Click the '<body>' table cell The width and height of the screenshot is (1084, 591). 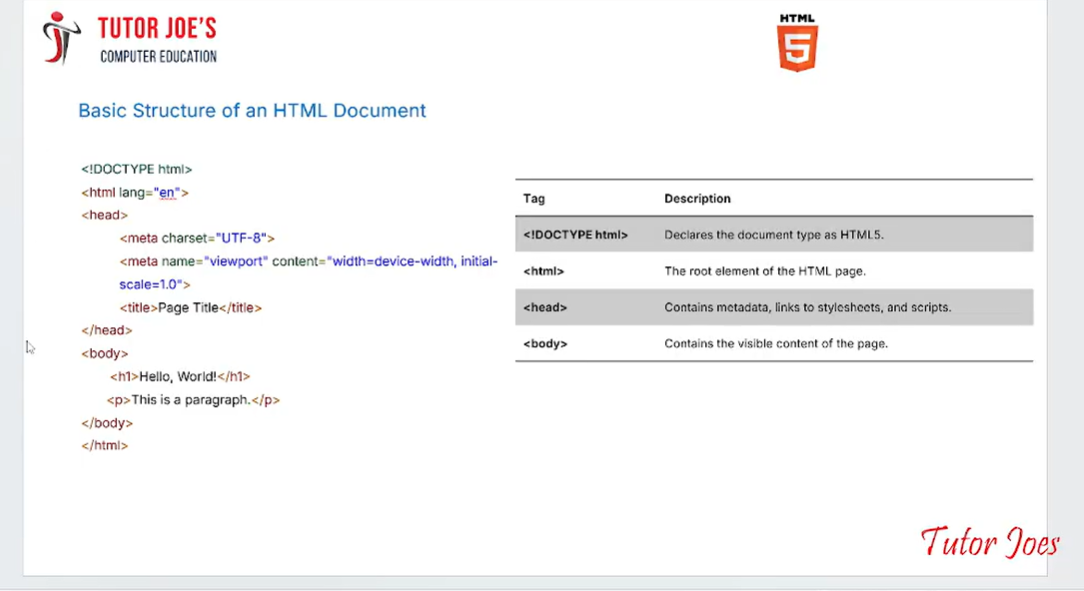tap(545, 344)
